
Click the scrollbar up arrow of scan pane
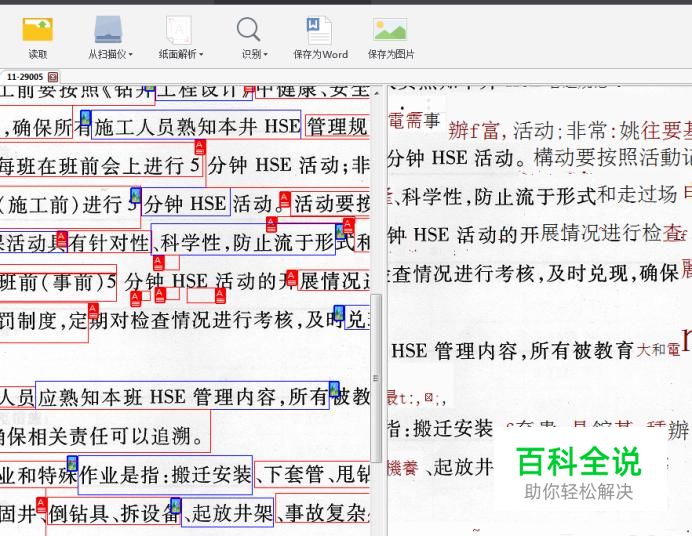point(376,93)
